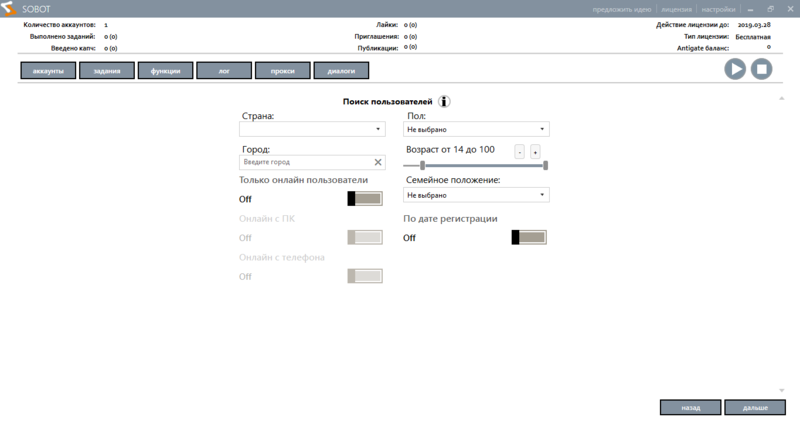This screenshot has width=800, height=427.
Task: Click the plus age stepper button
Action: [x=535, y=152]
